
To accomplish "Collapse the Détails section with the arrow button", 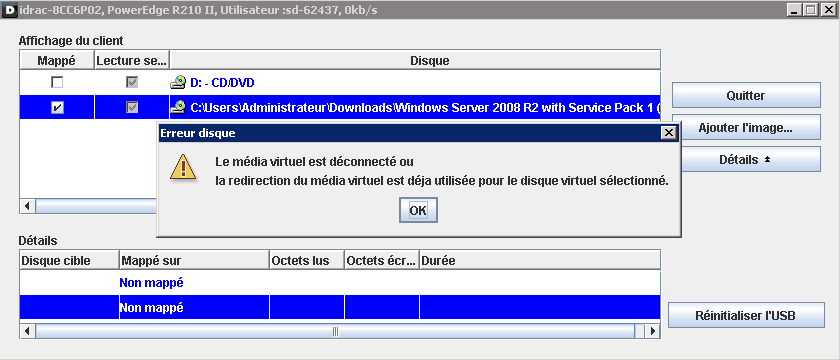I will 746,160.
